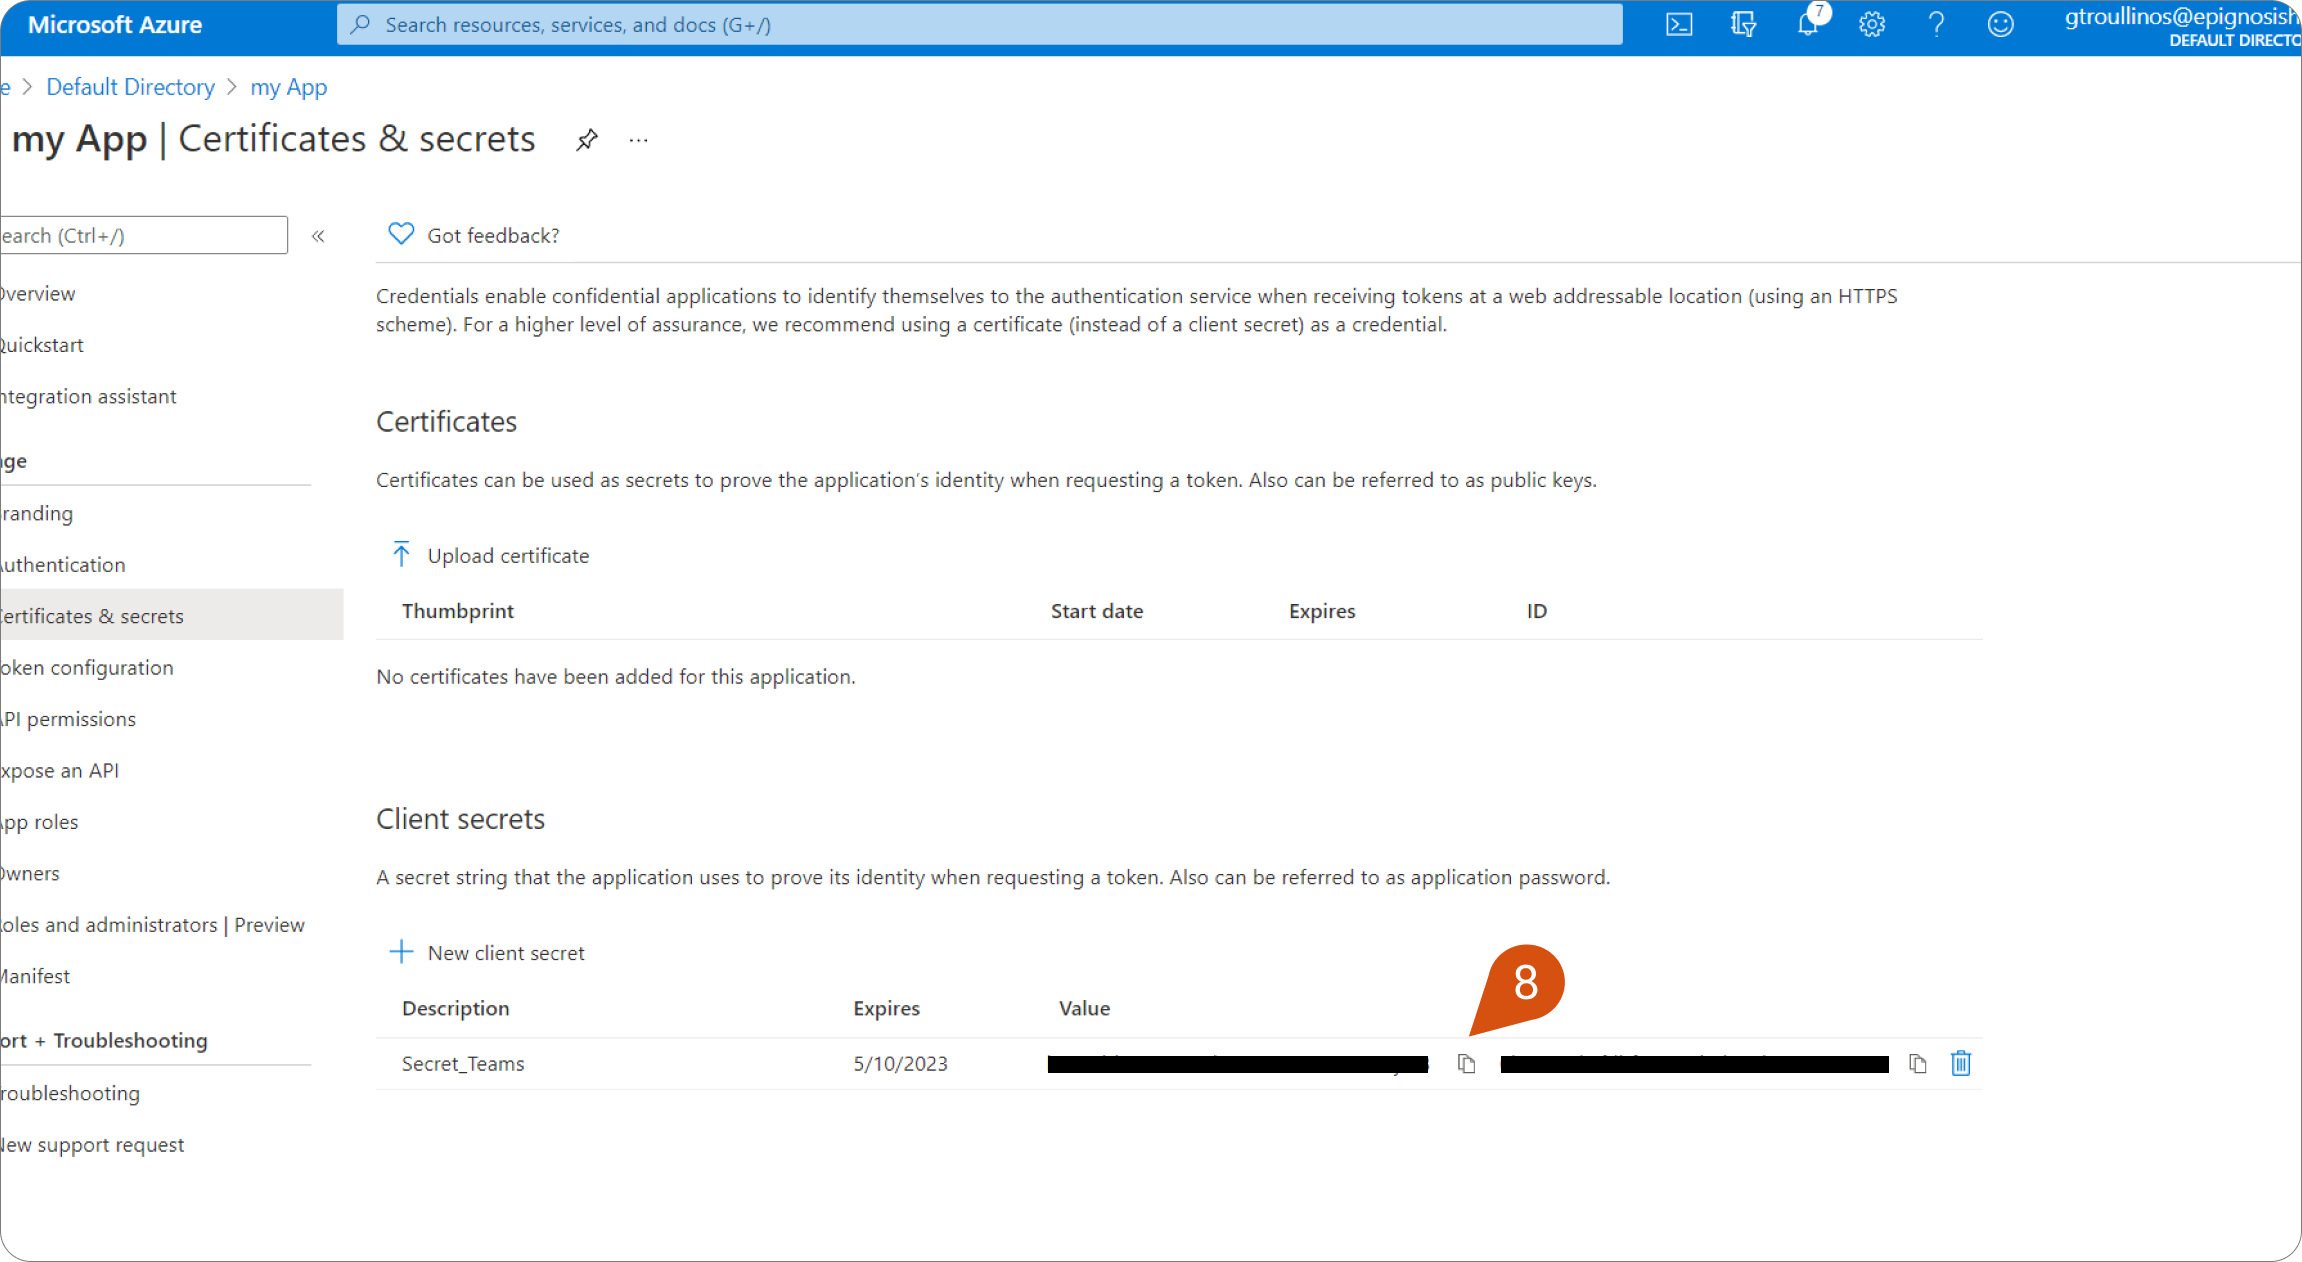The height and width of the screenshot is (1262, 2302).
Task: Open portal settings gear
Action: pos(1872,25)
